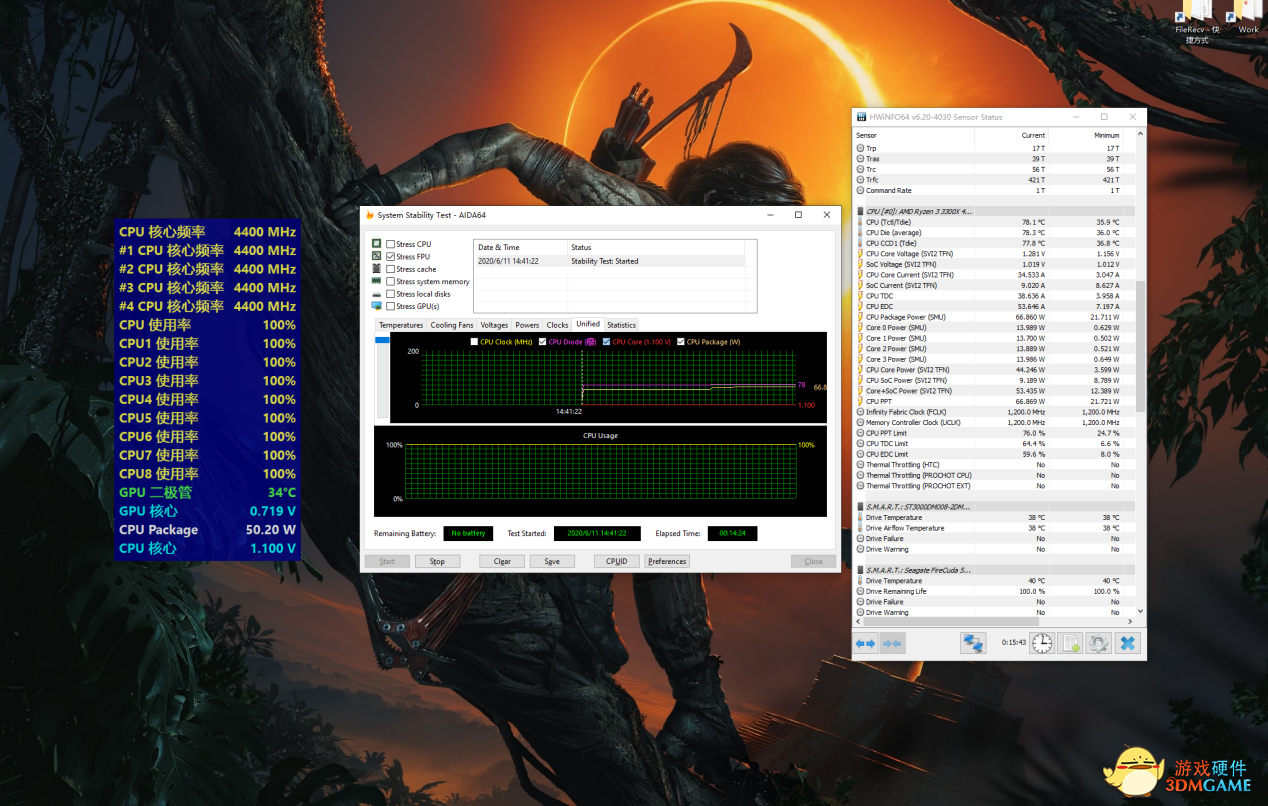Enable Stress cache checkbox
This screenshot has height=806, width=1268.
pyautogui.click(x=391, y=269)
